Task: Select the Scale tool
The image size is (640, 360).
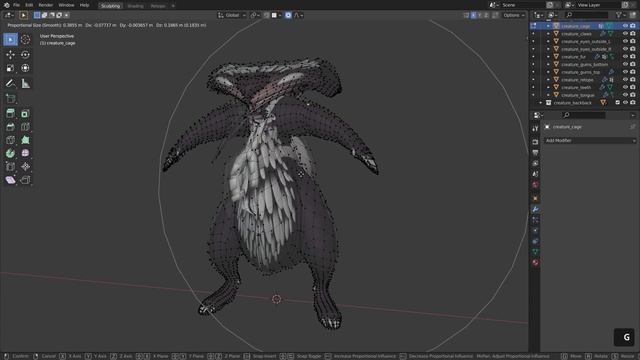Action: [x=10, y=68]
